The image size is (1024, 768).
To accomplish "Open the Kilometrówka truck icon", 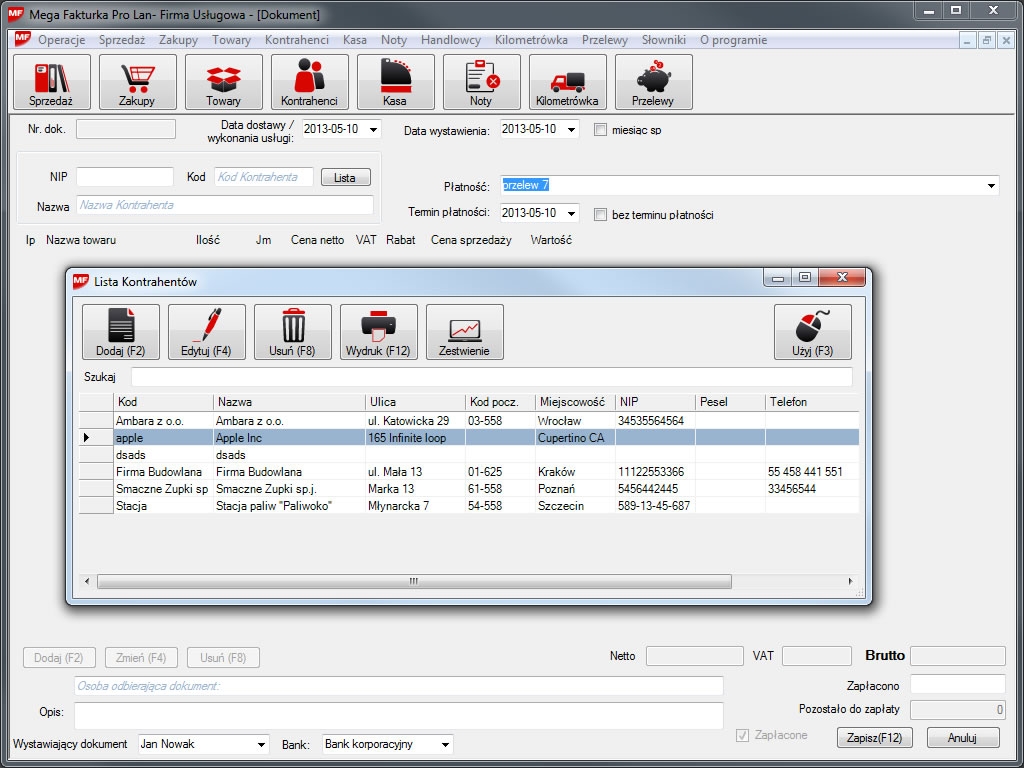I will click(567, 82).
